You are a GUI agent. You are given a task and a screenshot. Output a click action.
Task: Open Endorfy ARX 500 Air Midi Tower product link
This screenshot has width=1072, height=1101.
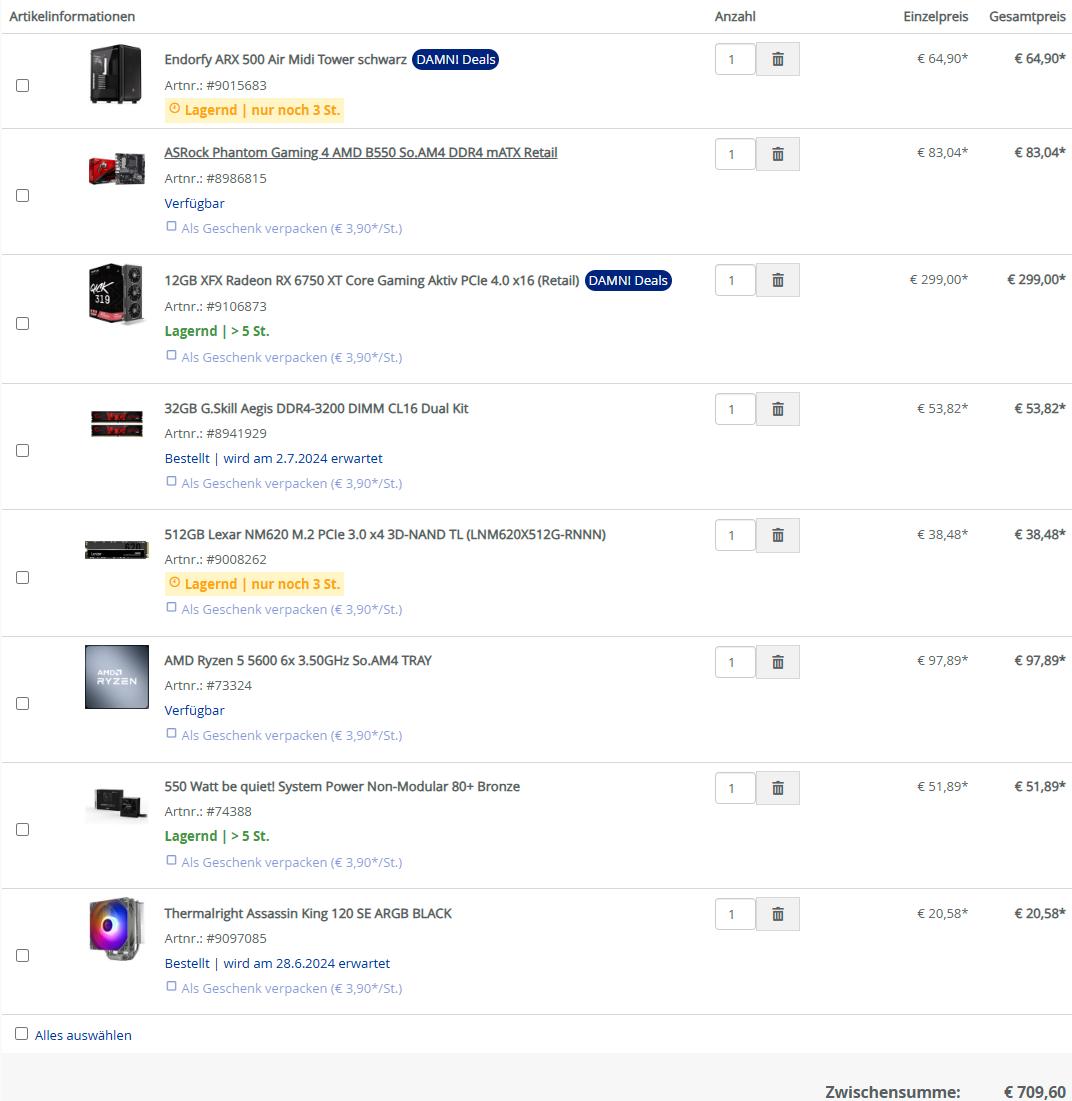point(286,60)
